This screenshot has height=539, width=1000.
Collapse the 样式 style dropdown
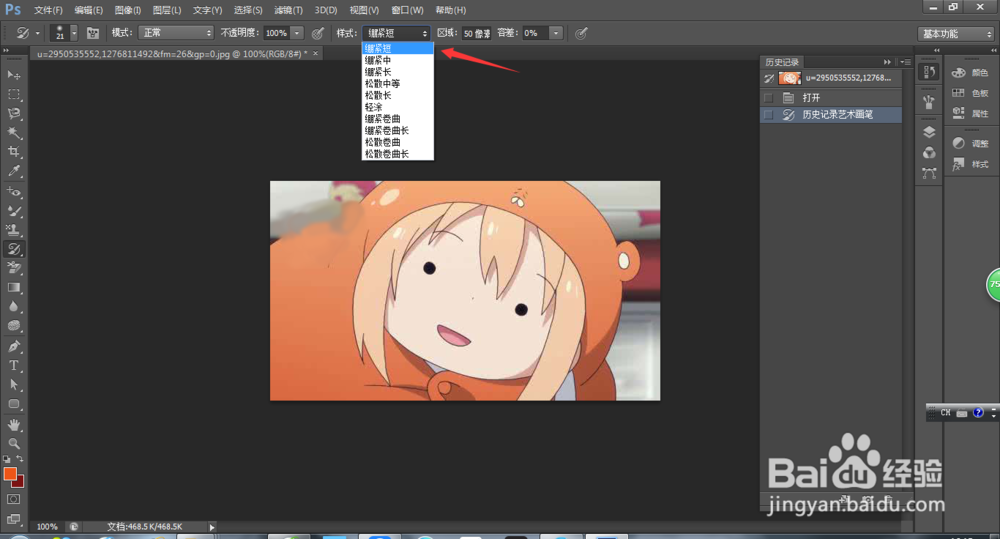click(397, 33)
